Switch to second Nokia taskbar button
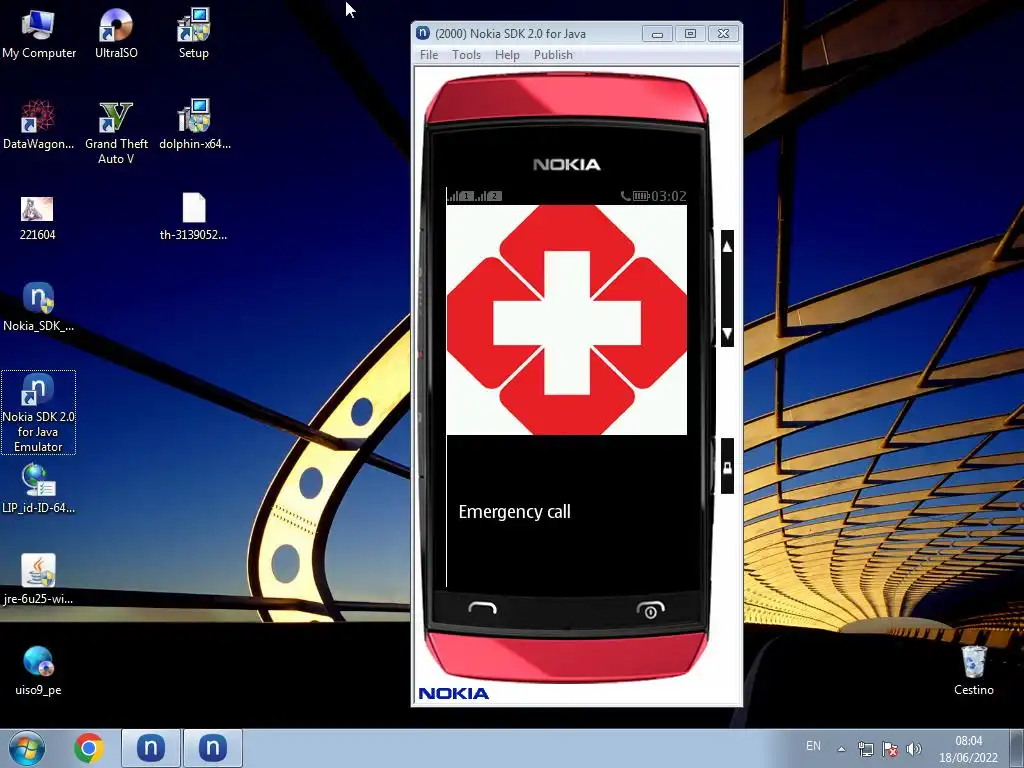This screenshot has height=768, width=1024. coord(212,748)
